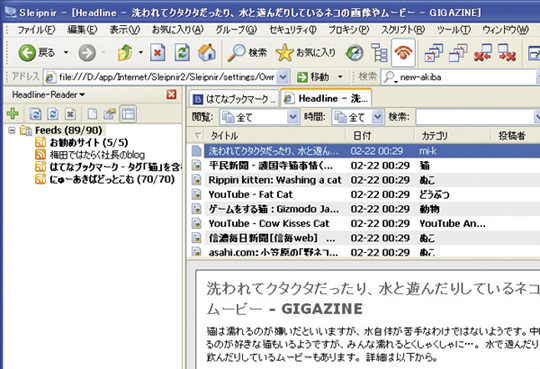Click the second refresh feeds icon
This screenshot has height=369, width=540.
point(53,114)
